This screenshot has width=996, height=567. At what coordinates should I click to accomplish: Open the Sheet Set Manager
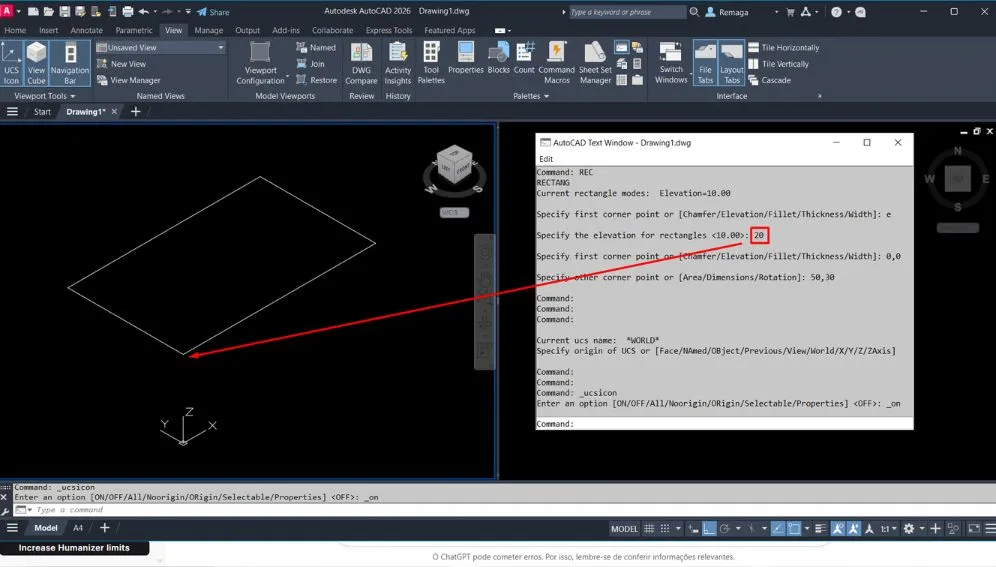pos(595,60)
